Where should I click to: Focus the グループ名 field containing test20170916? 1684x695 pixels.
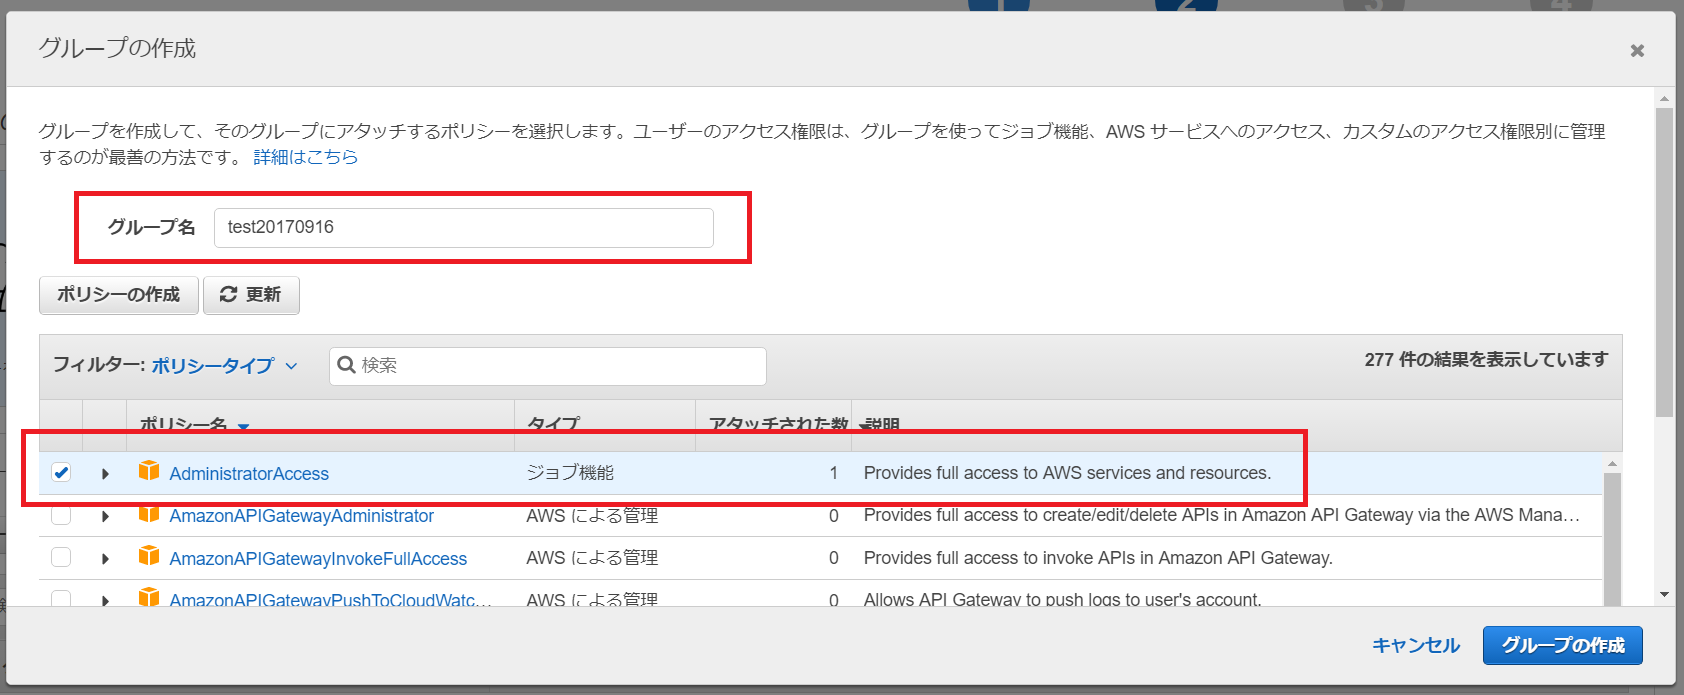point(464,228)
